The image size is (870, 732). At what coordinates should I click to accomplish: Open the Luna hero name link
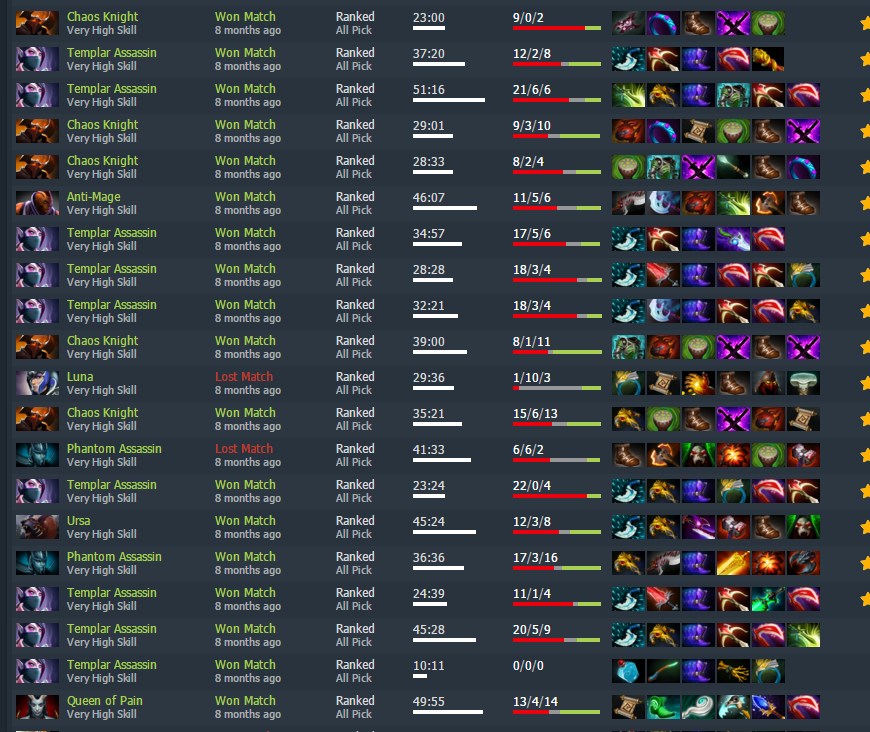[x=80, y=377]
